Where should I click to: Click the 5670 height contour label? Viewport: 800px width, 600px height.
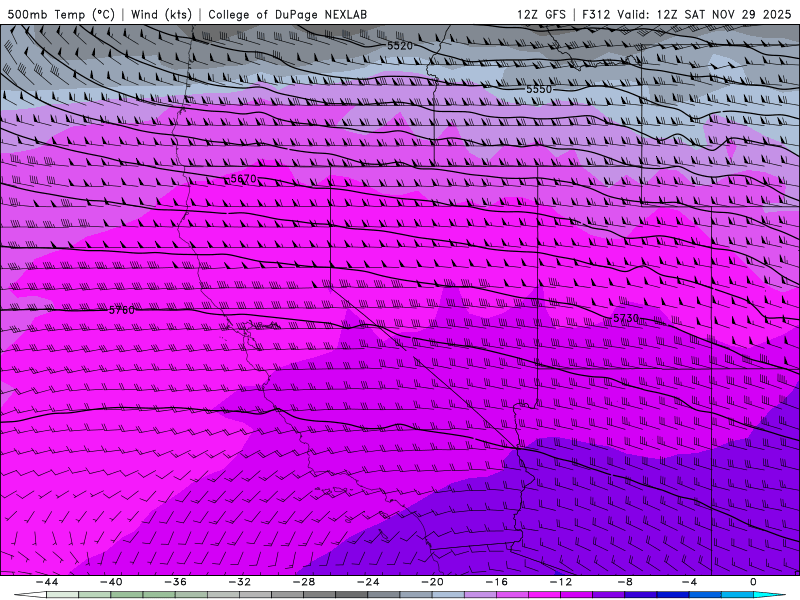[x=243, y=179]
